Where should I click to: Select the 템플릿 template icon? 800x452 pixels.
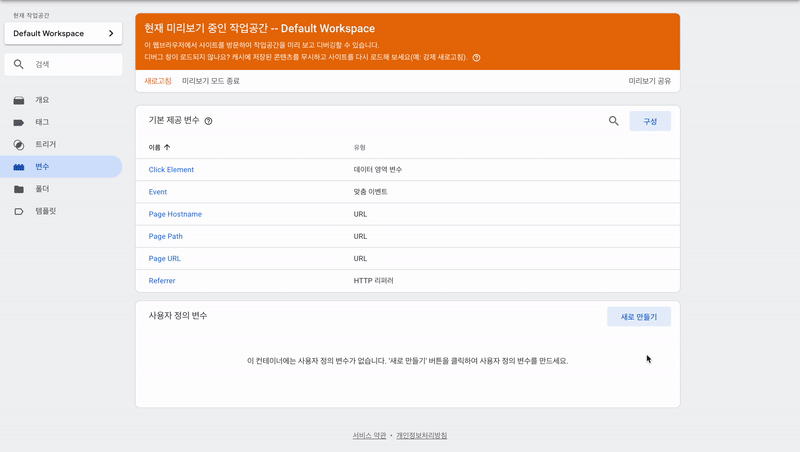click(19, 211)
